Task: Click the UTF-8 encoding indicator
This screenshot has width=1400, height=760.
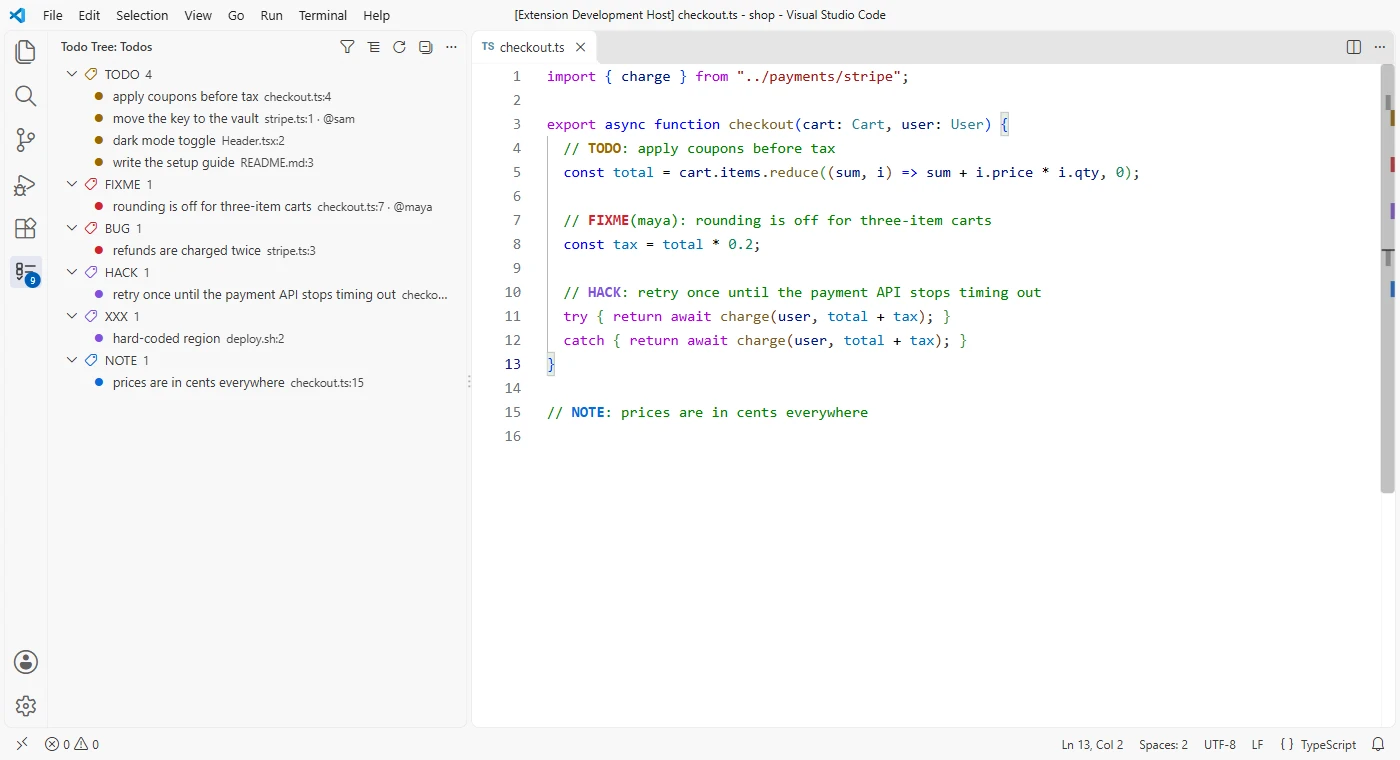Action: pyautogui.click(x=1220, y=745)
